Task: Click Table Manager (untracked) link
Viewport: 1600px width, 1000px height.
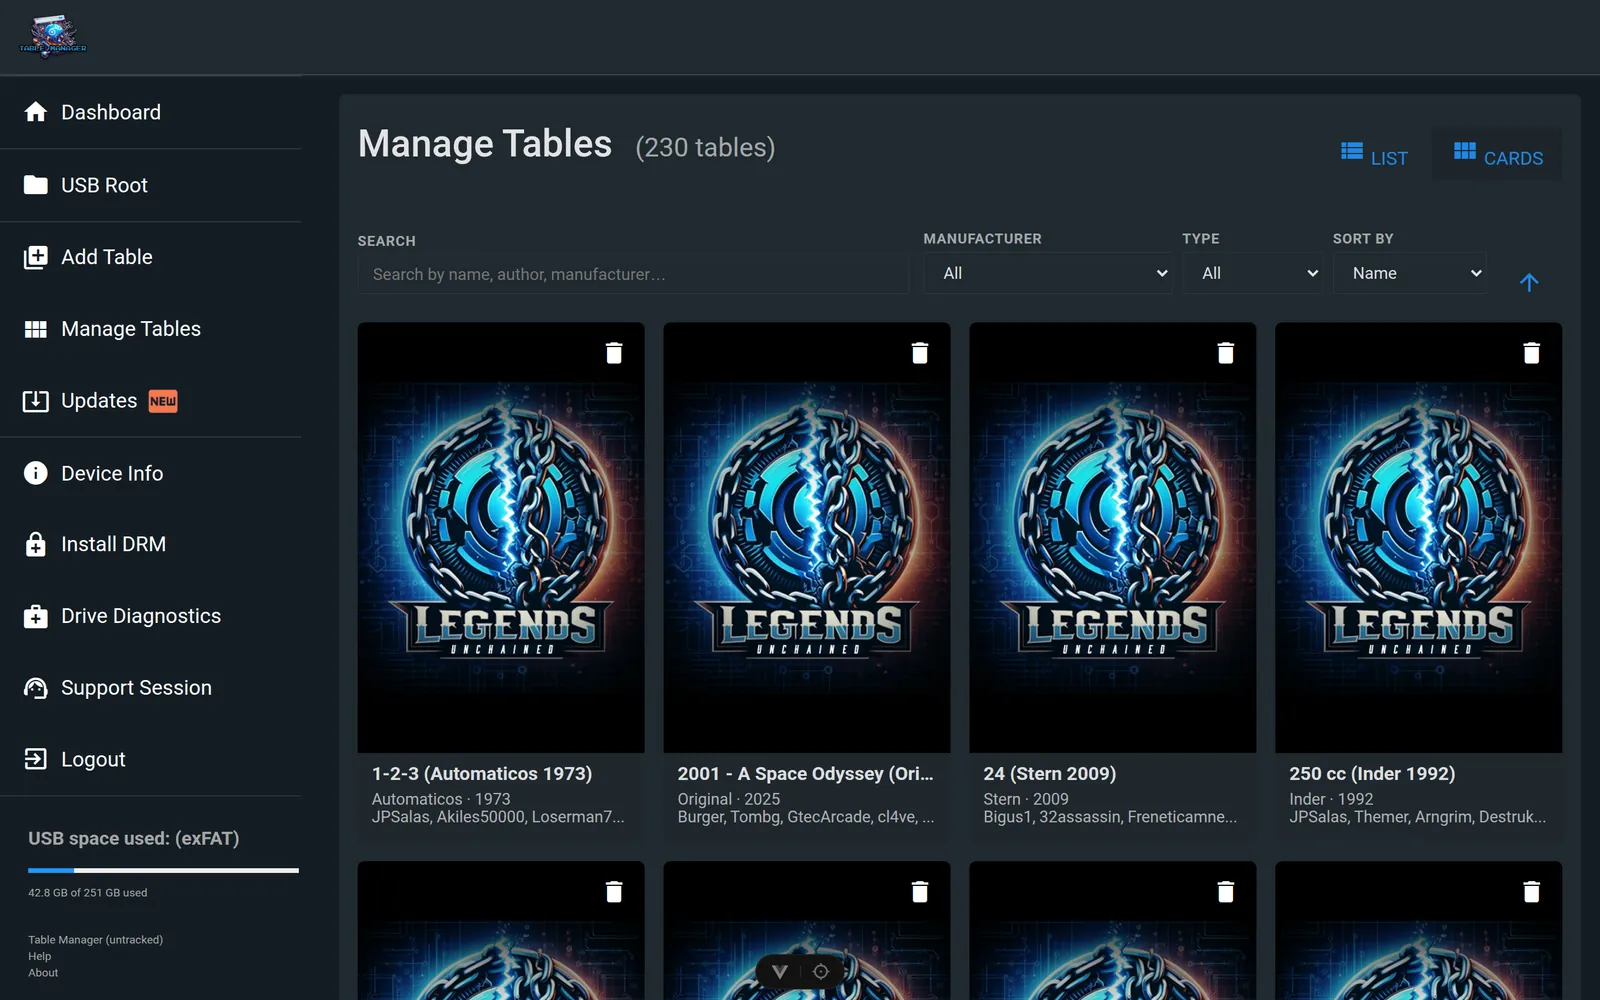Action: (95, 940)
